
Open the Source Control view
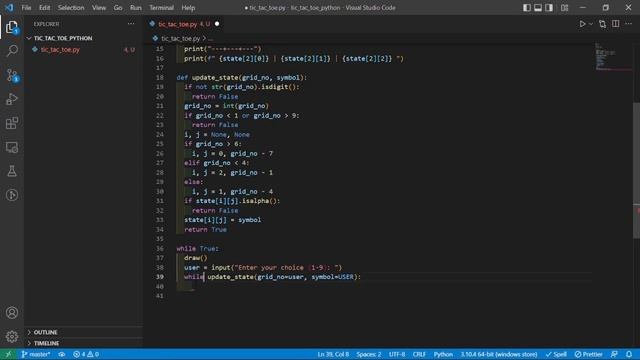point(12,76)
